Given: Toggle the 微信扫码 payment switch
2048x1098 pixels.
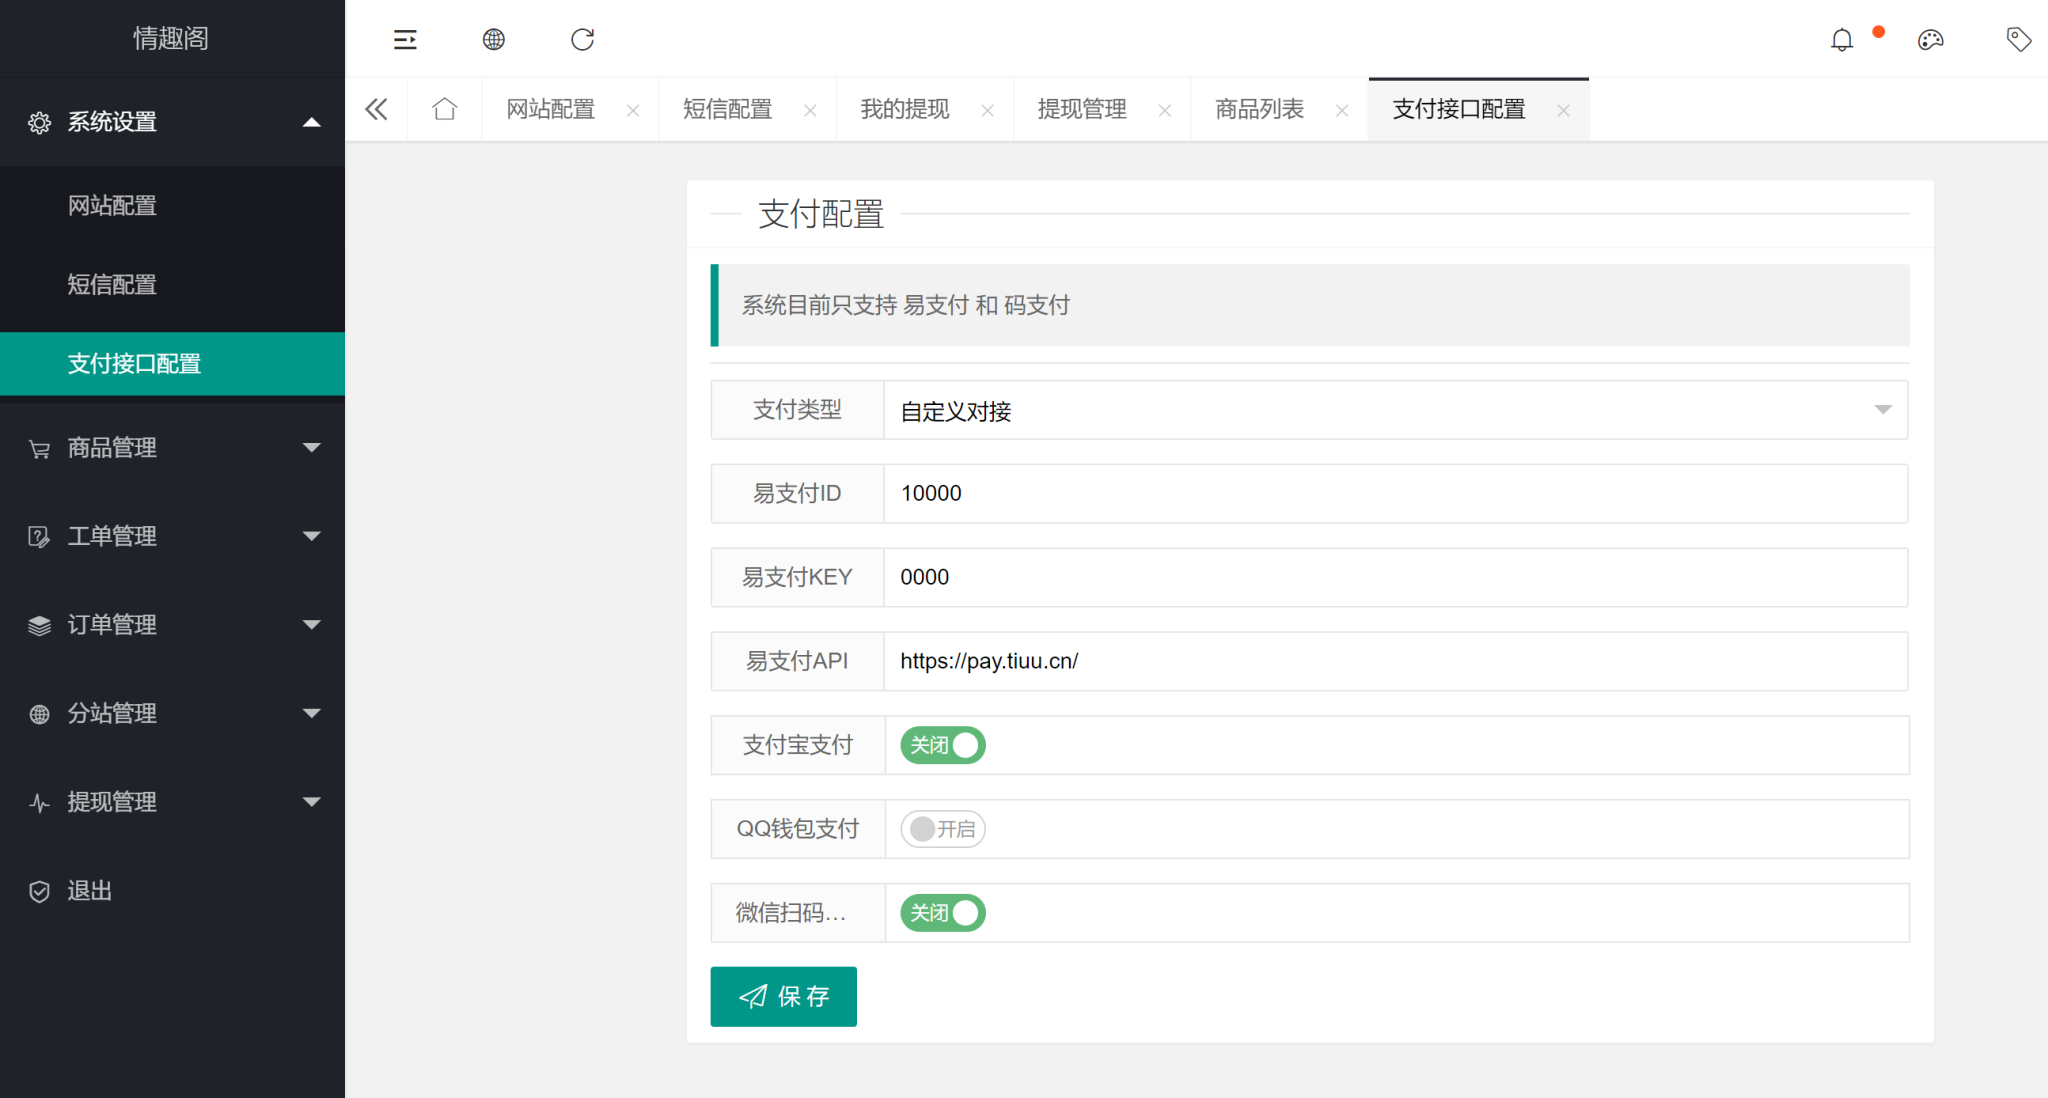Looking at the screenshot, I should 940,912.
